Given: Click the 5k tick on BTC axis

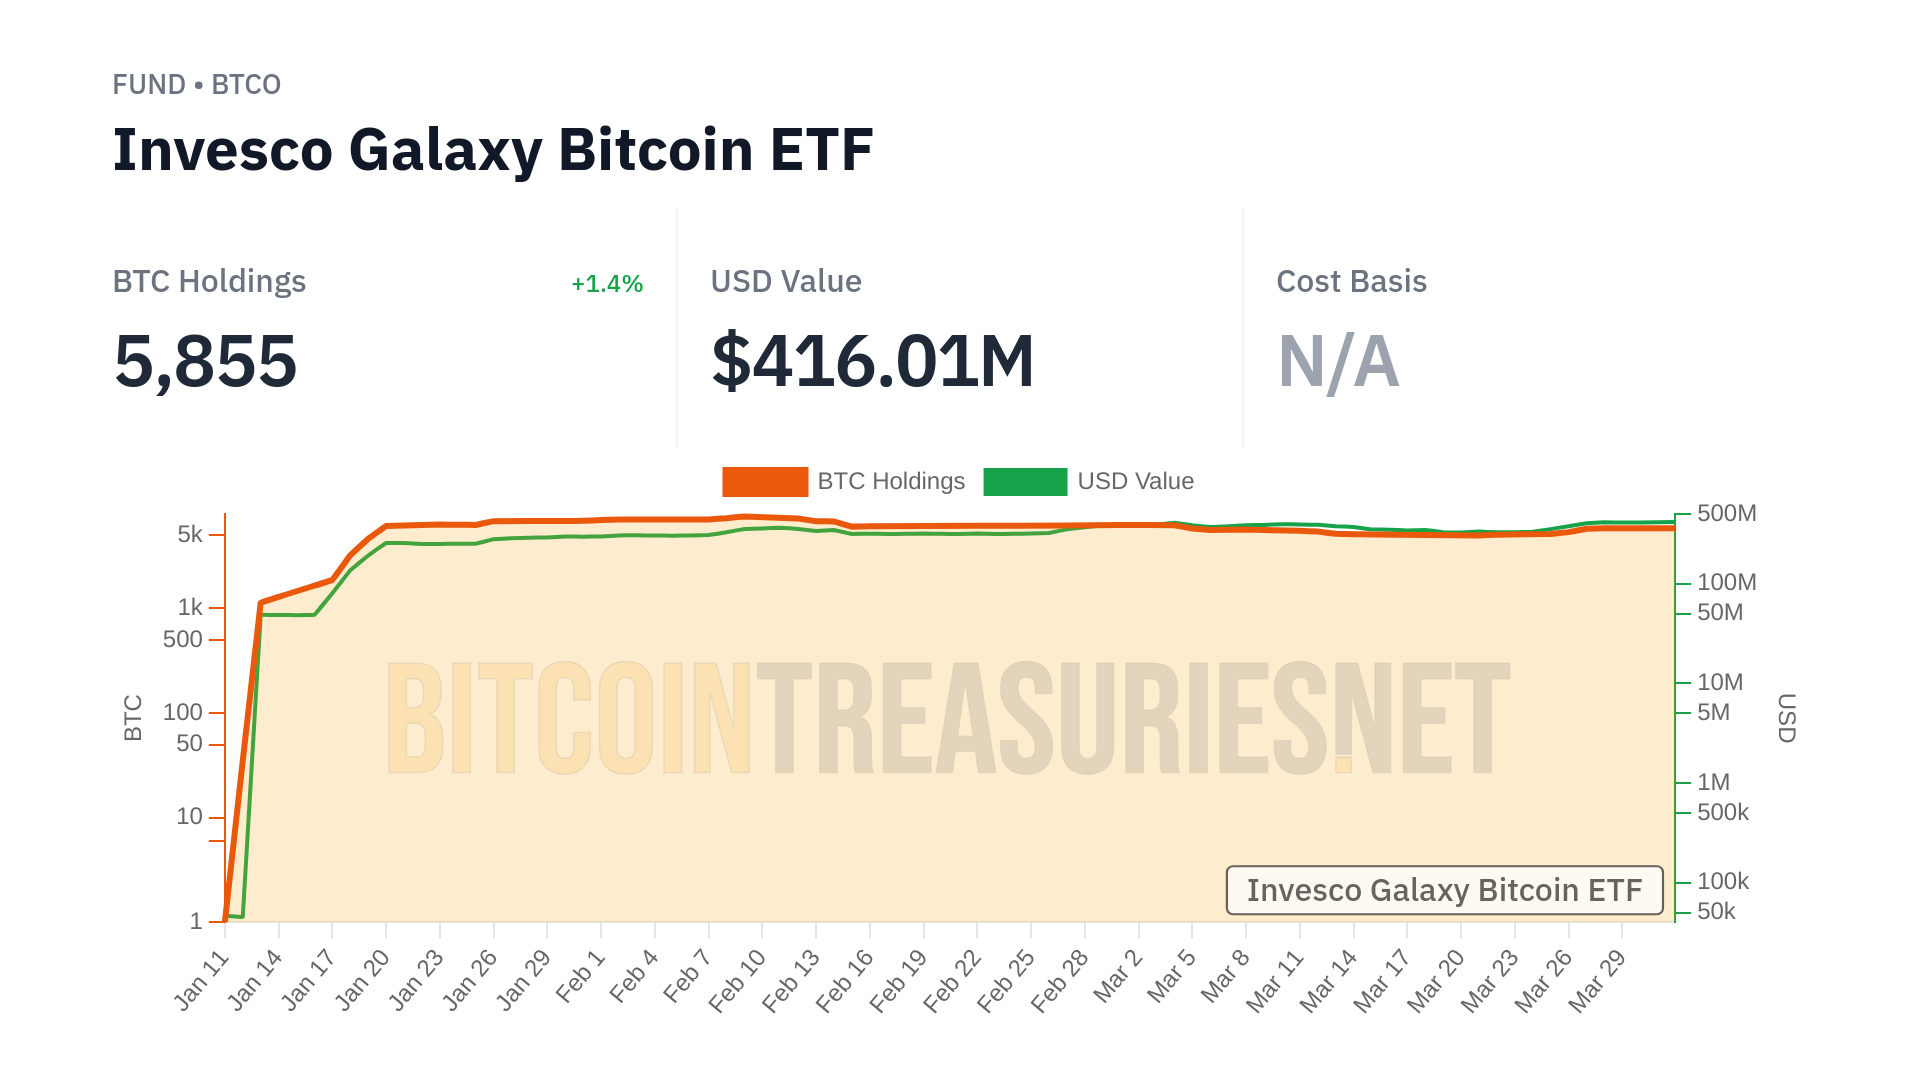Looking at the screenshot, I should tap(190, 534).
